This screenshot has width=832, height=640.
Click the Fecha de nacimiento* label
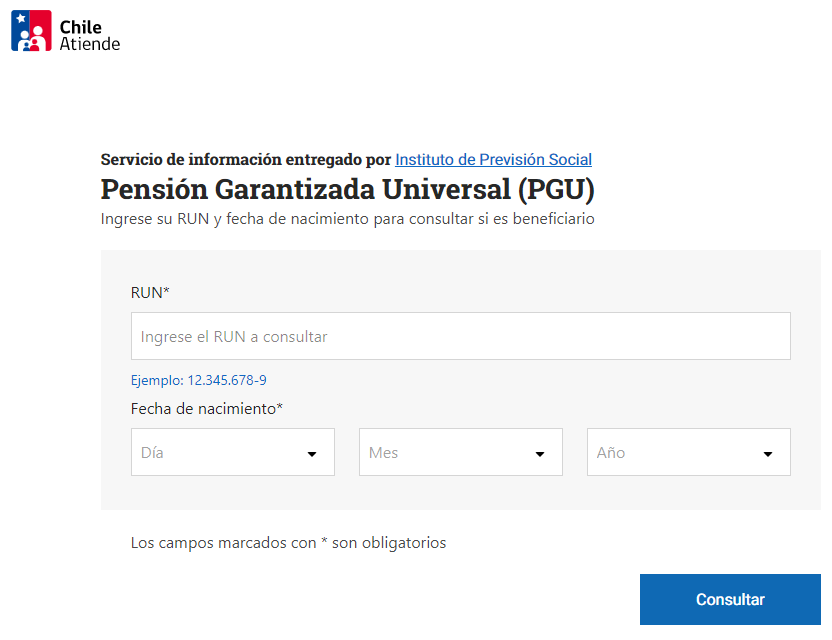204,408
